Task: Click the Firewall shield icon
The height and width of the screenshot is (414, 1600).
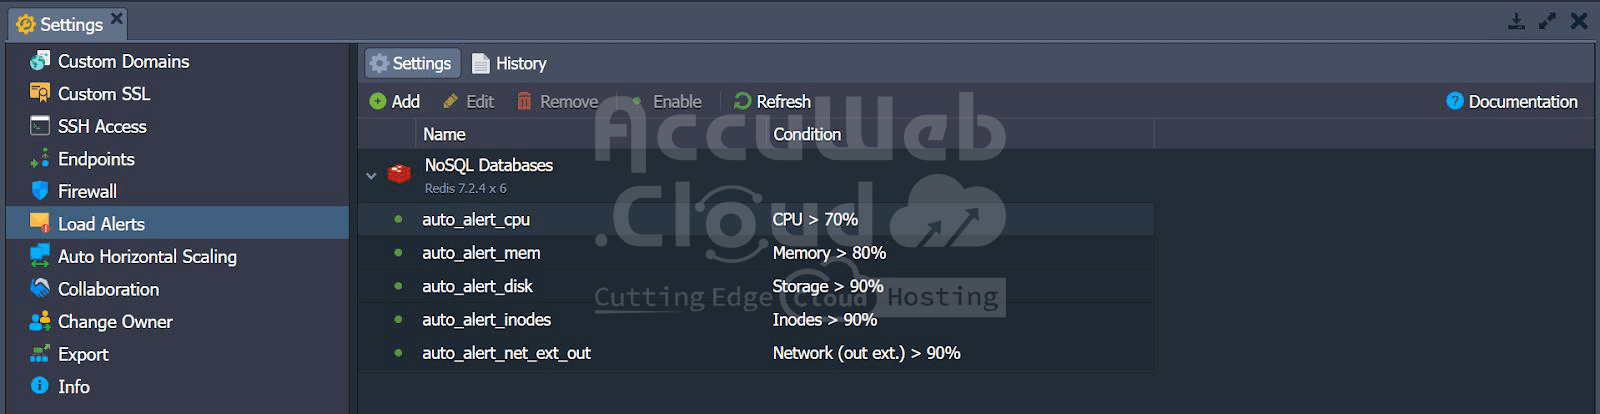Action: (x=40, y=191)
